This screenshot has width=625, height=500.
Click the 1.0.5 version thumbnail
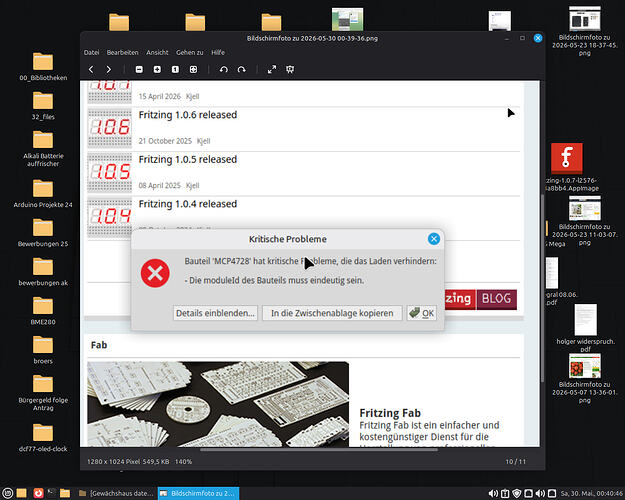click(x=110, y=173)
